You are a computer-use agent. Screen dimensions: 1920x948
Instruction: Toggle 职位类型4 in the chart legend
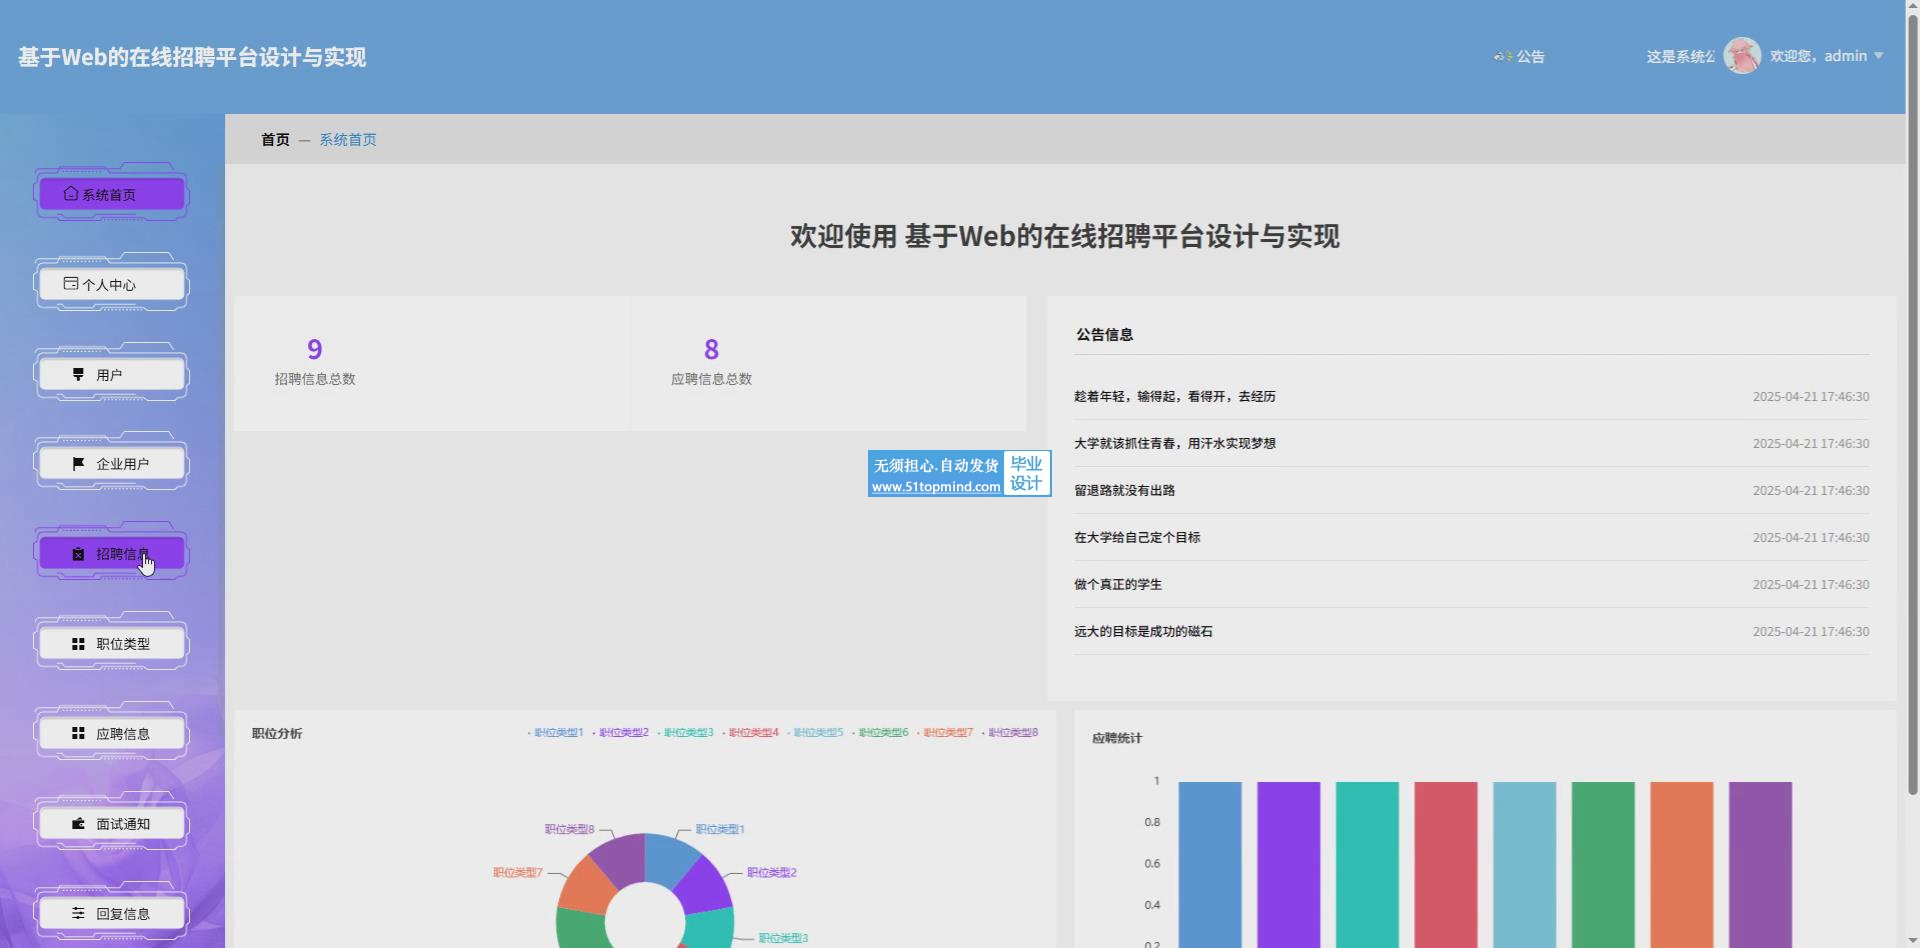750,733
